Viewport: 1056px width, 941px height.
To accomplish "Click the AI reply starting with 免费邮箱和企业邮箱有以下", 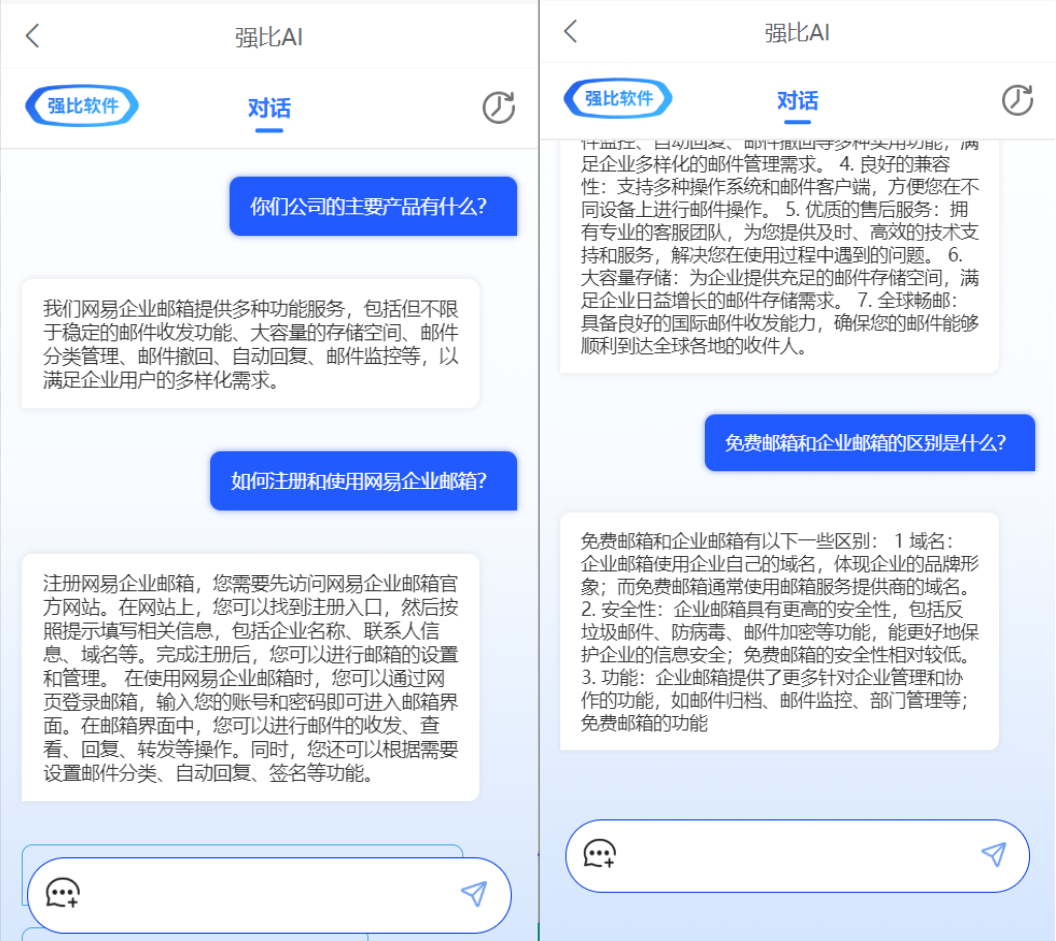I will tap(779, 631).
